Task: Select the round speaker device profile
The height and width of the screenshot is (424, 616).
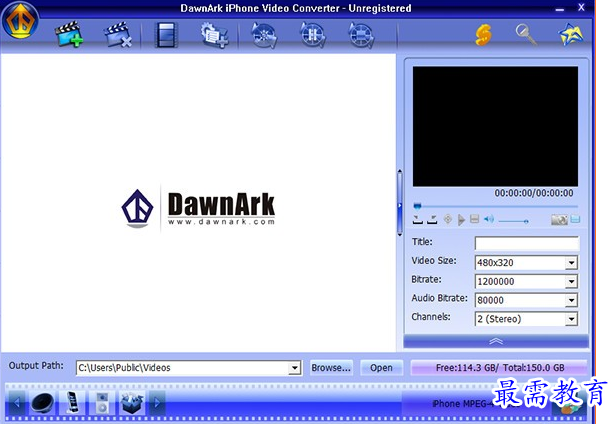Action: click(x=42, y=403)
